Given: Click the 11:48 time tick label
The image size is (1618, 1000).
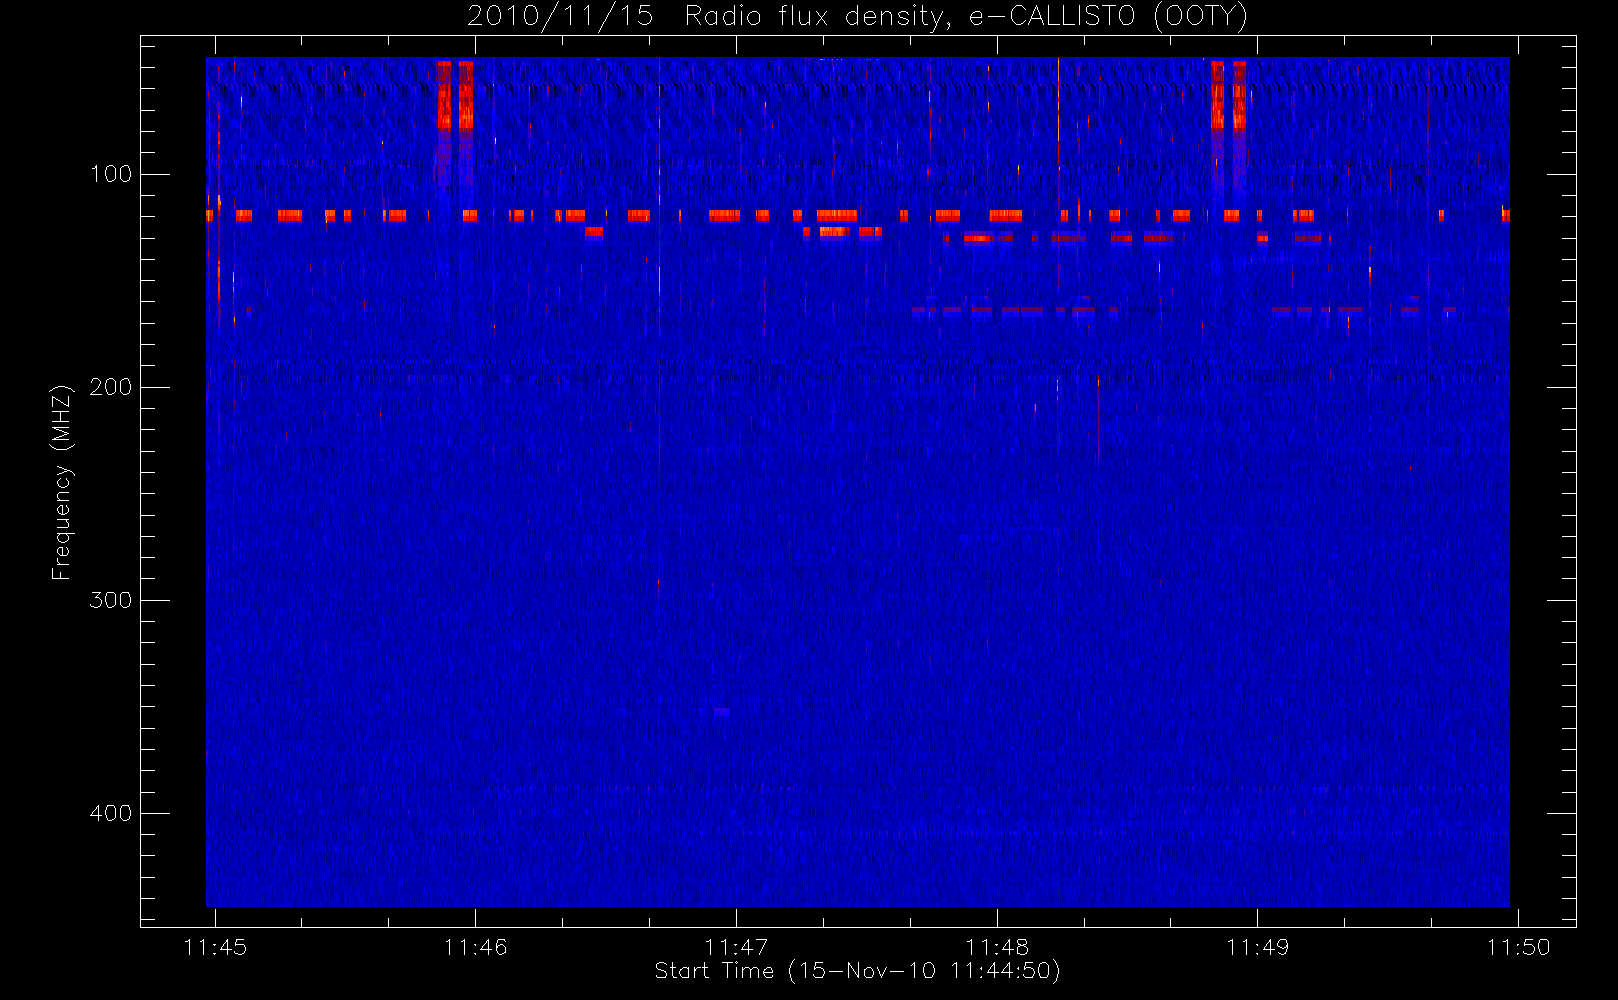Looking at the screenshot, I should click(997, 947).
